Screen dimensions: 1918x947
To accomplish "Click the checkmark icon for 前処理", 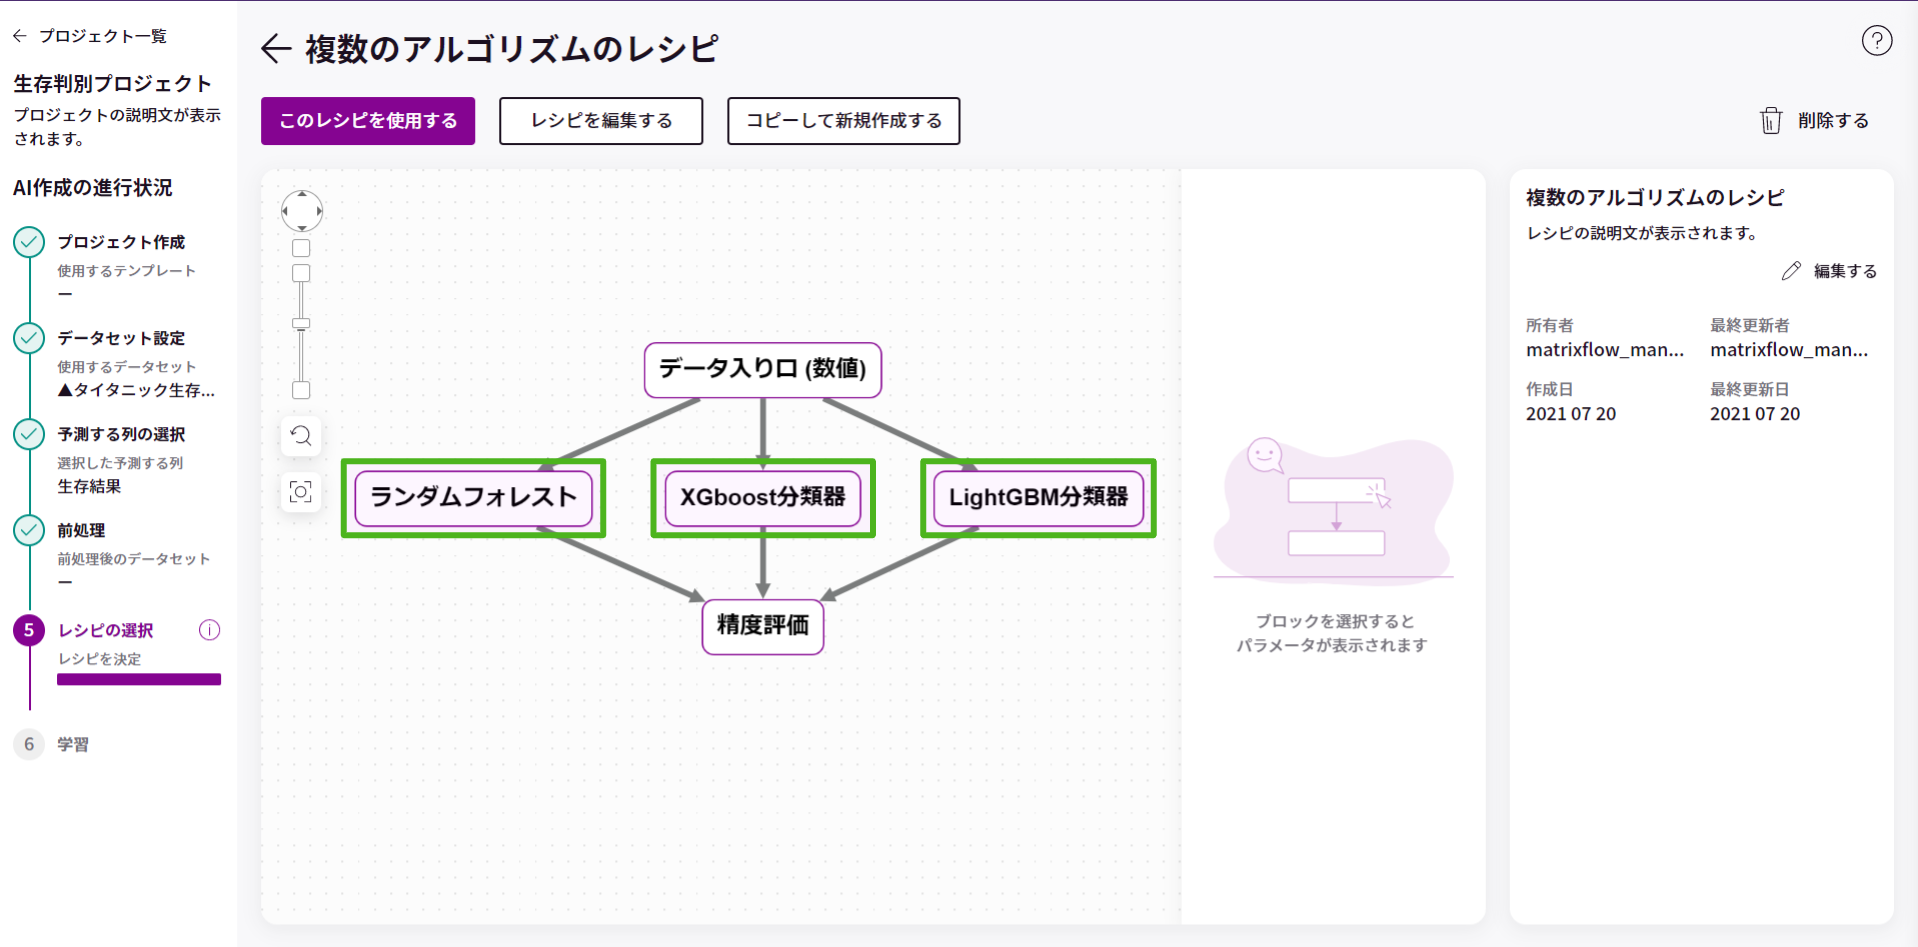I will pyautogui.click(x=29, y=530).
